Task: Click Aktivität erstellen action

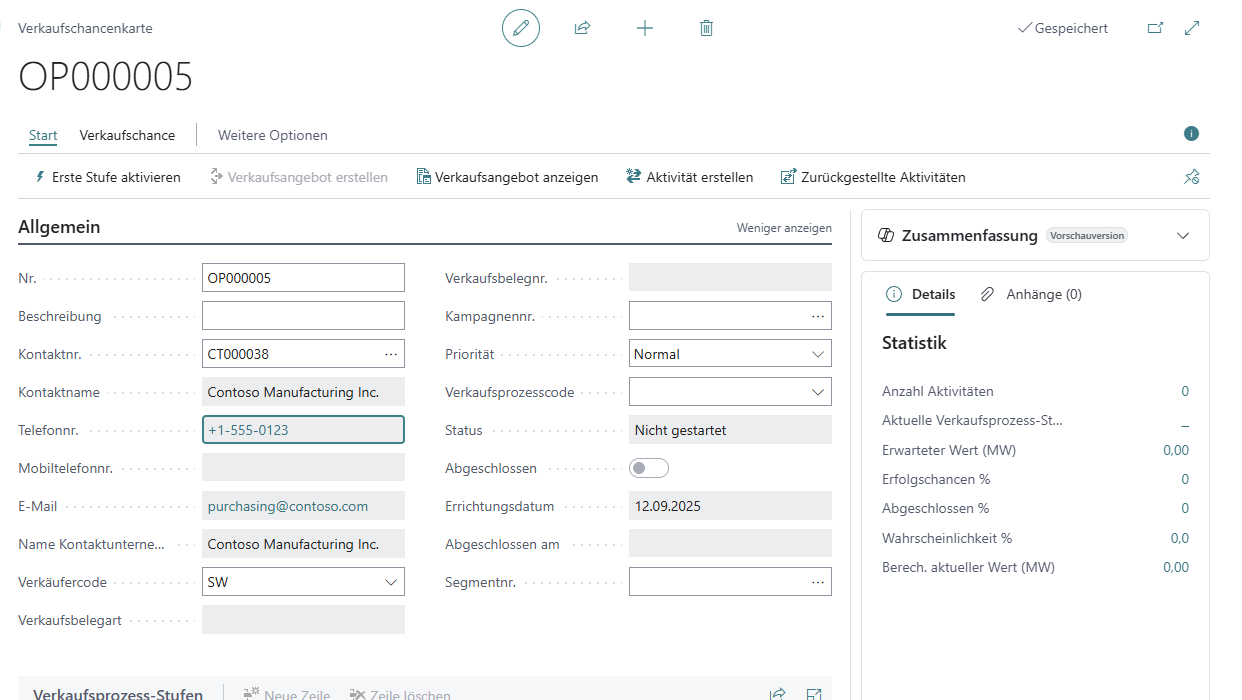Action: (689, 177)
